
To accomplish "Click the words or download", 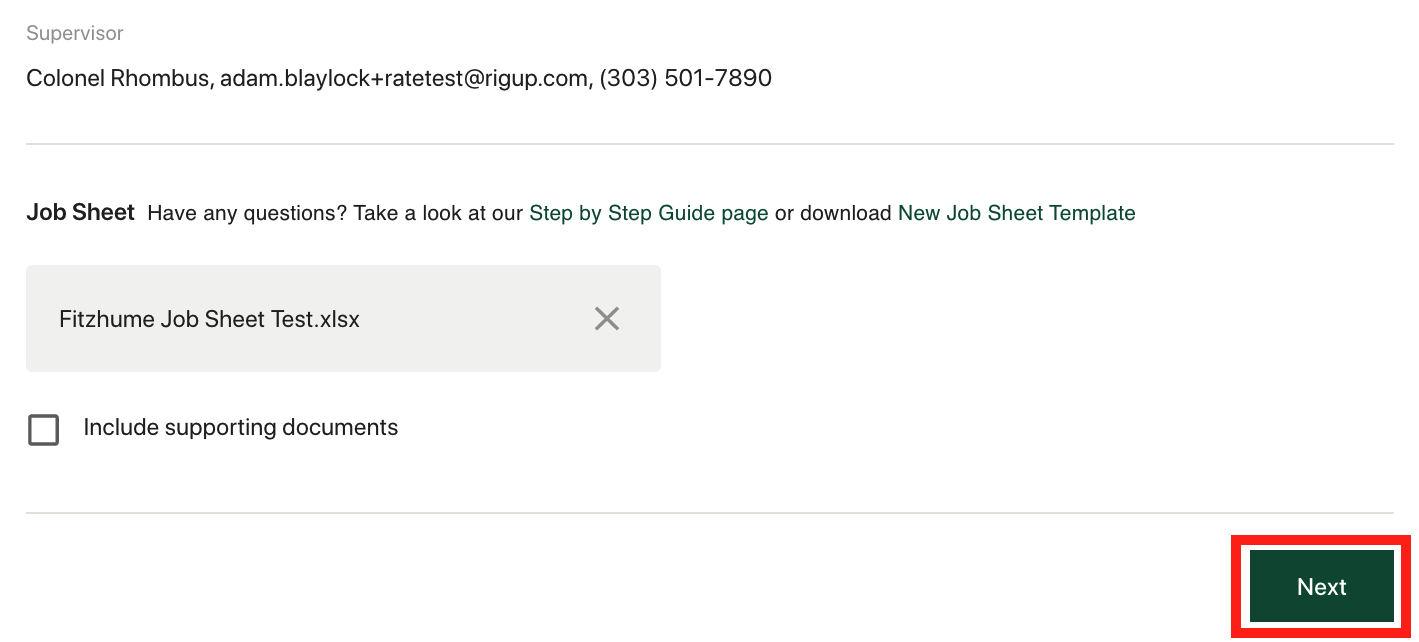I will [833, 213].
